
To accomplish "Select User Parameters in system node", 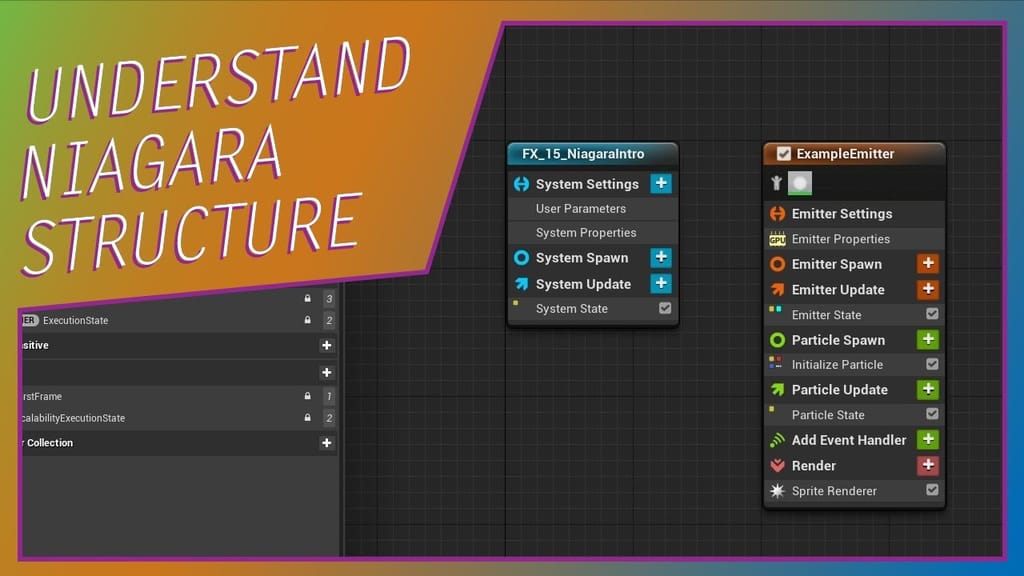I will coord(592,208).
